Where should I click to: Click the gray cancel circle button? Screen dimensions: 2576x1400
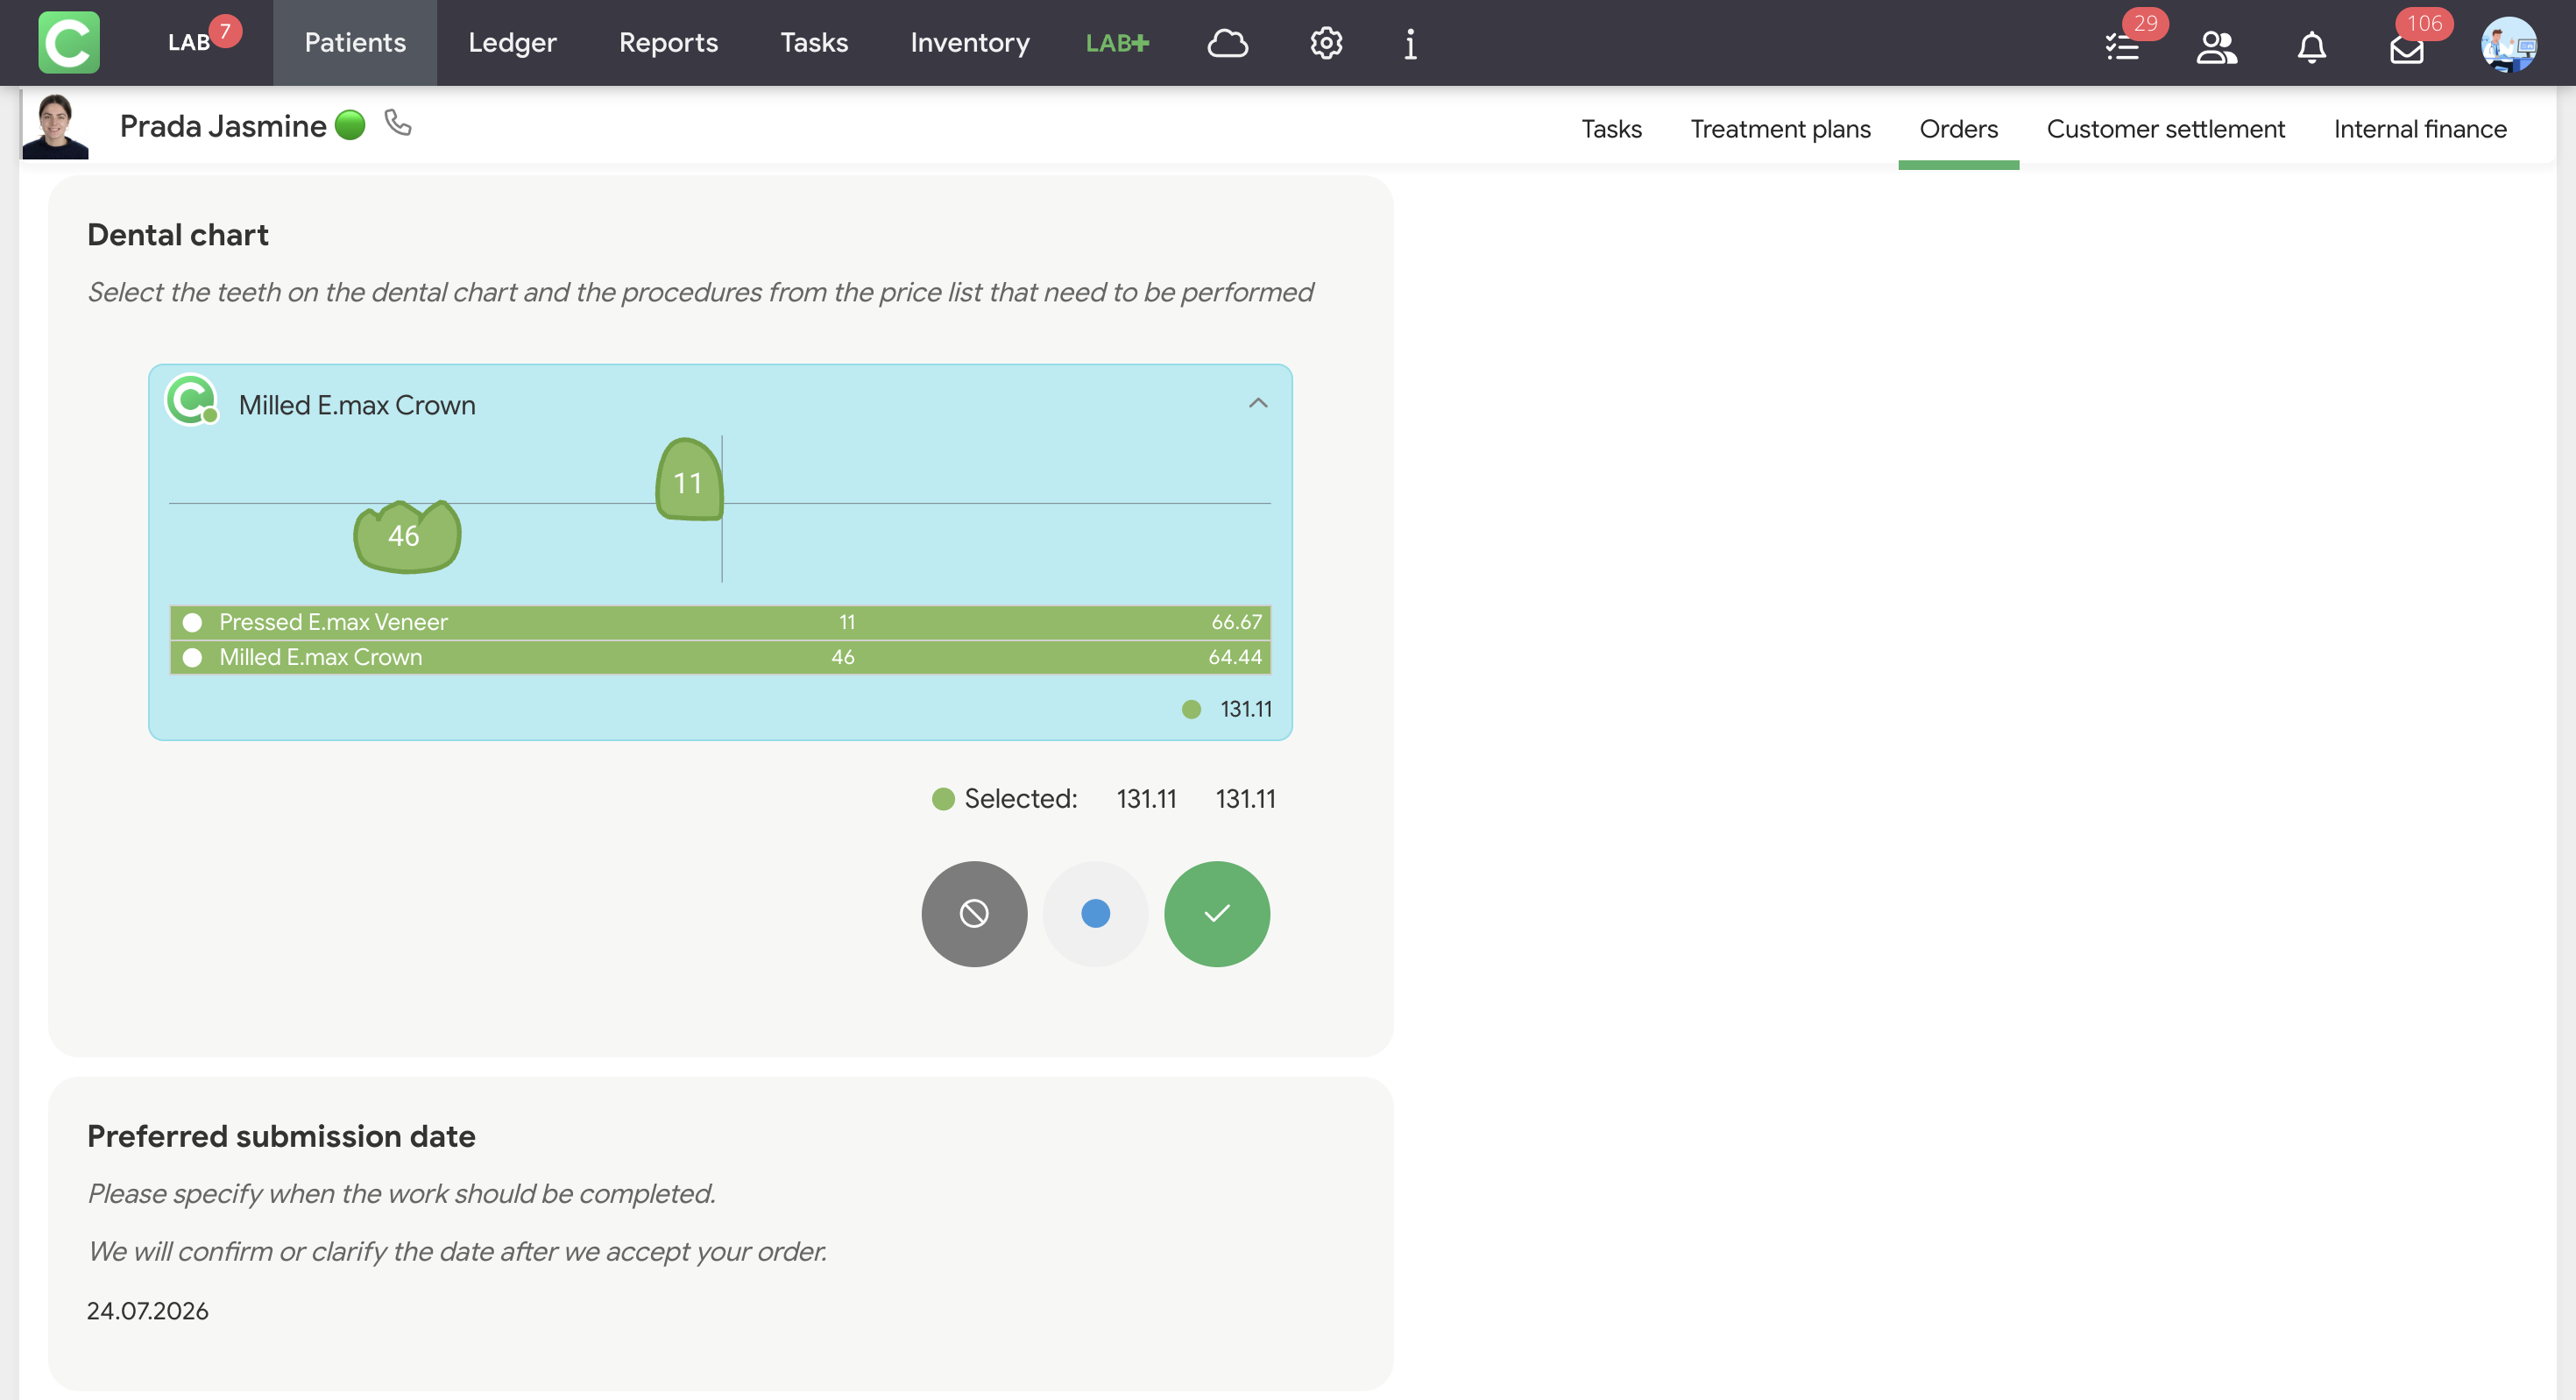point(974,914)
